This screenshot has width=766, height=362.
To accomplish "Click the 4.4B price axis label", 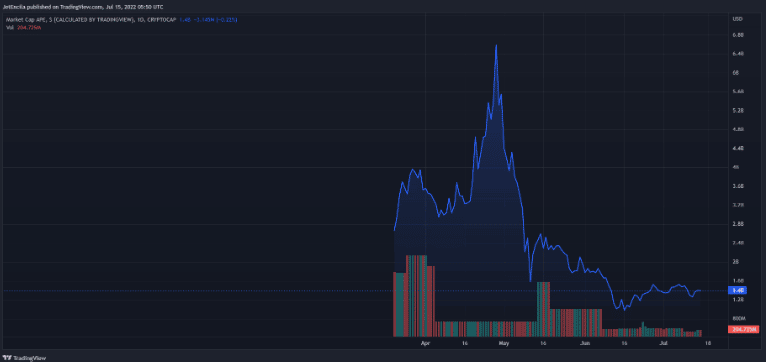I will (x=738, y=148).
